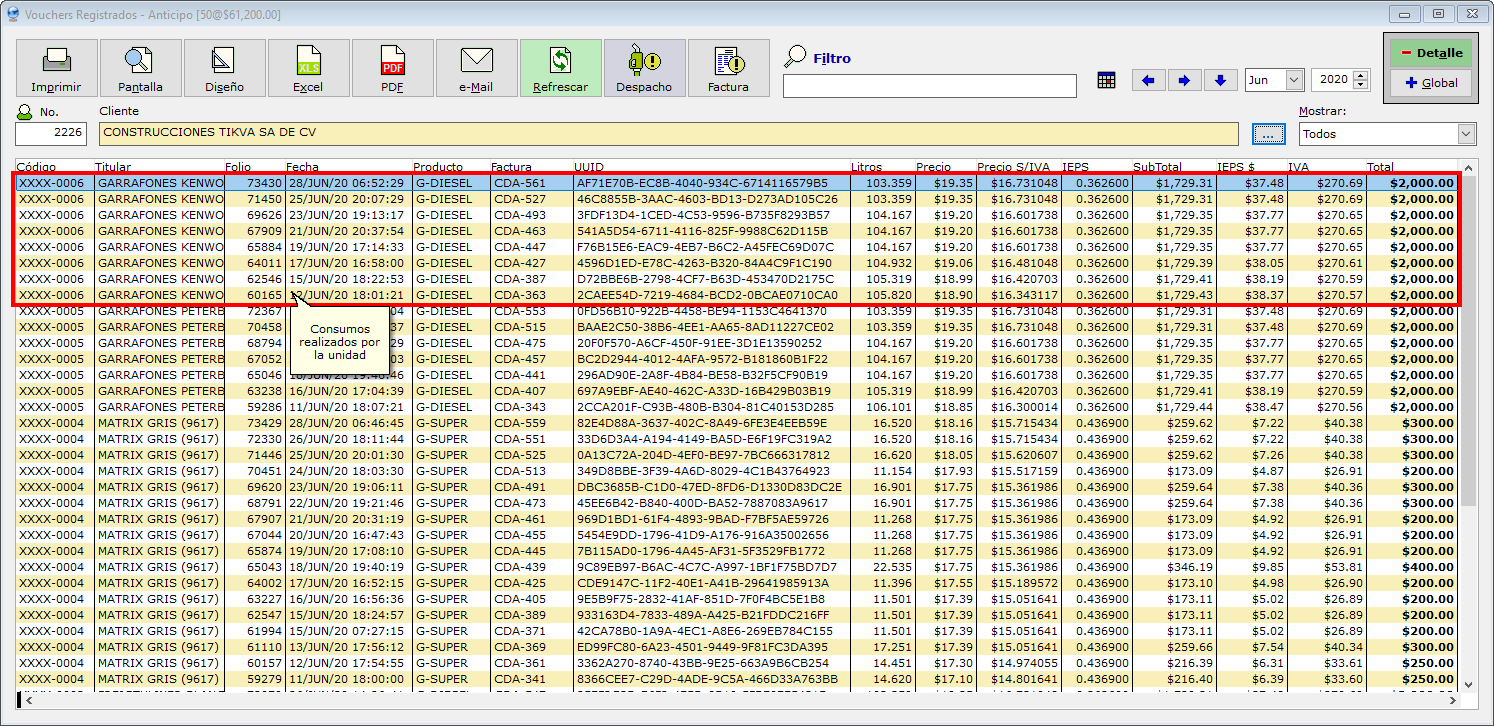
Task: Click the blue left arrow button
Action: (x=1148, y=80)
